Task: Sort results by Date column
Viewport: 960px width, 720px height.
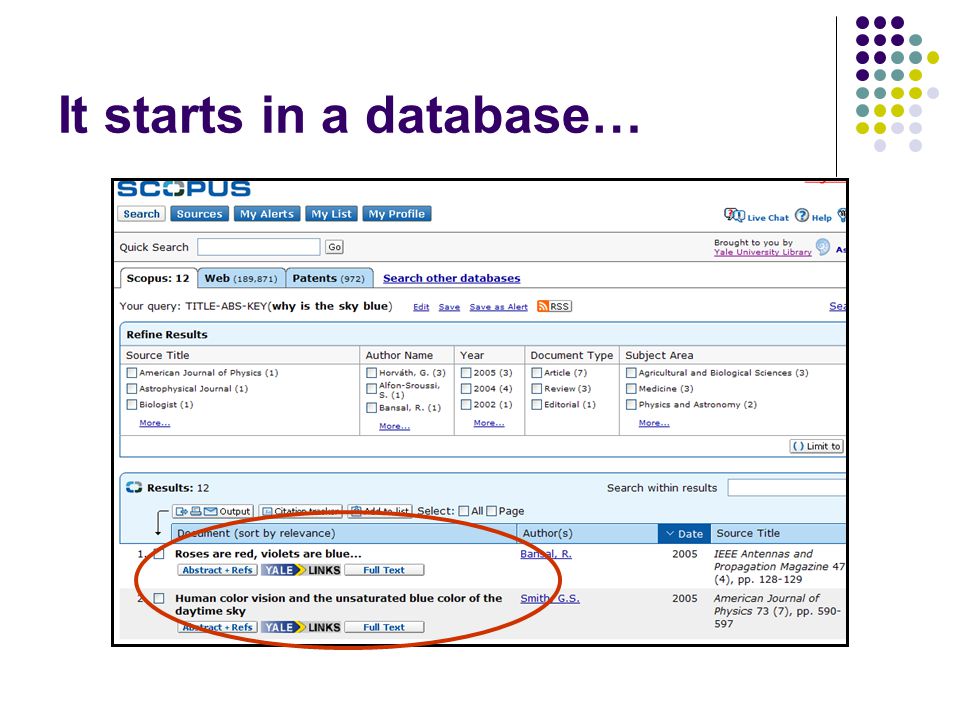Action: point(684,533)
